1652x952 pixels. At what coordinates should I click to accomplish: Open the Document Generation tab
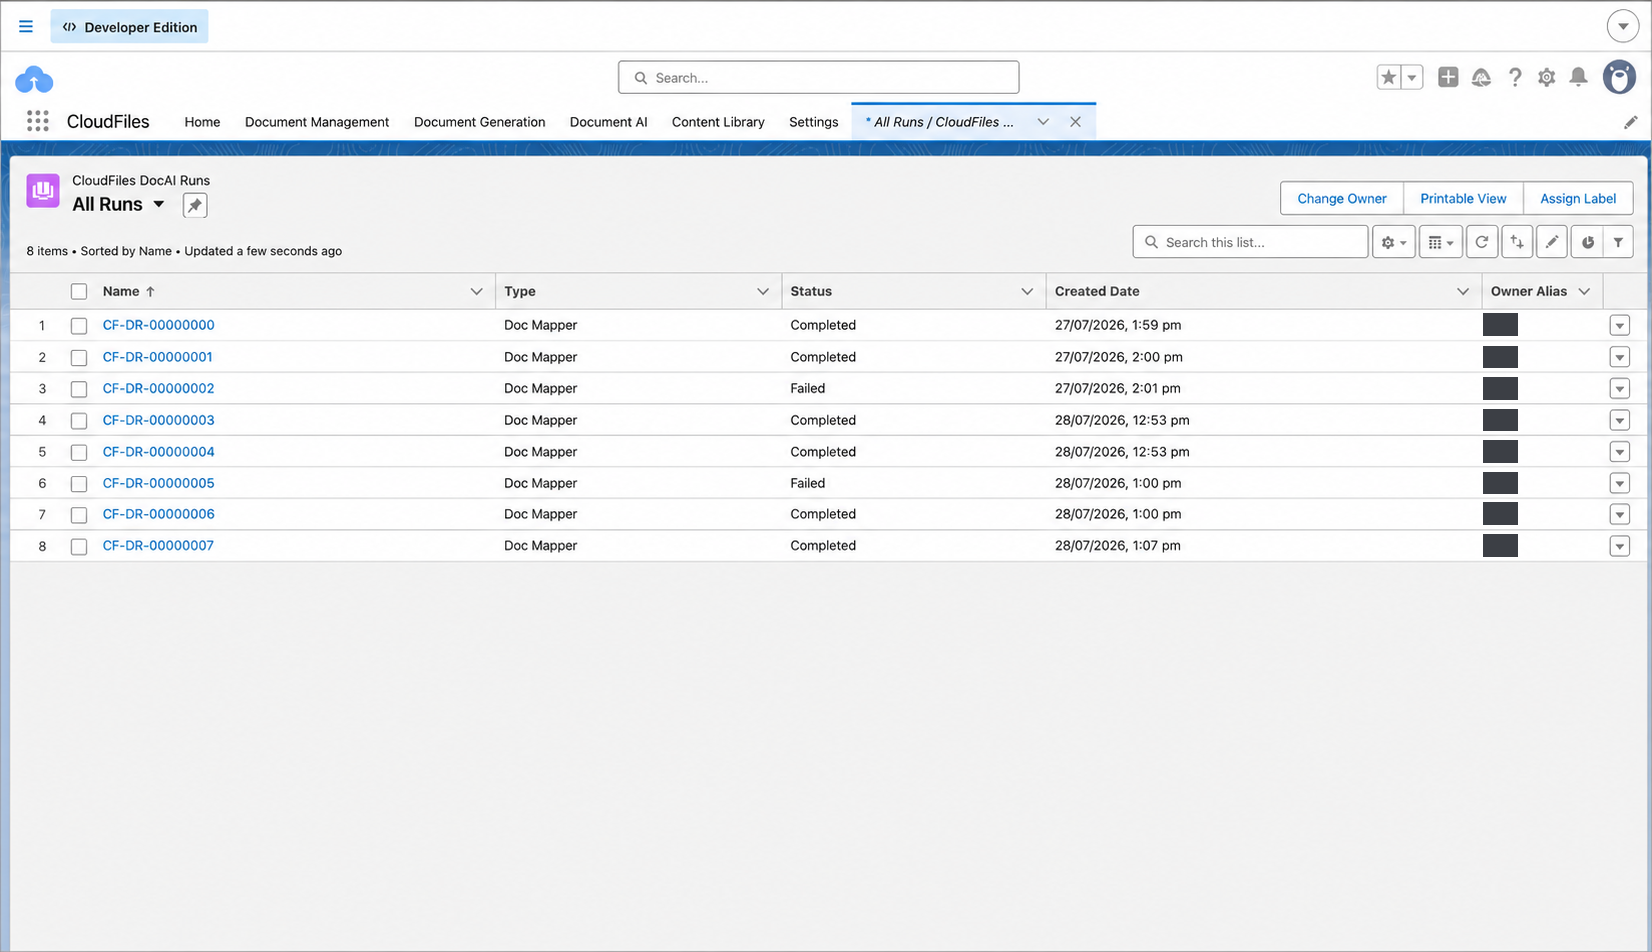480,122
